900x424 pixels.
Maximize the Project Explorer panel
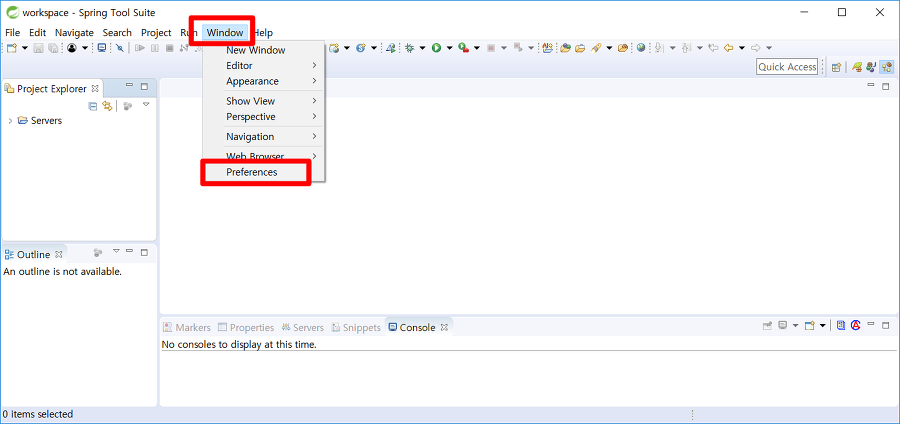pyautogui.click(x=144, y=87)
